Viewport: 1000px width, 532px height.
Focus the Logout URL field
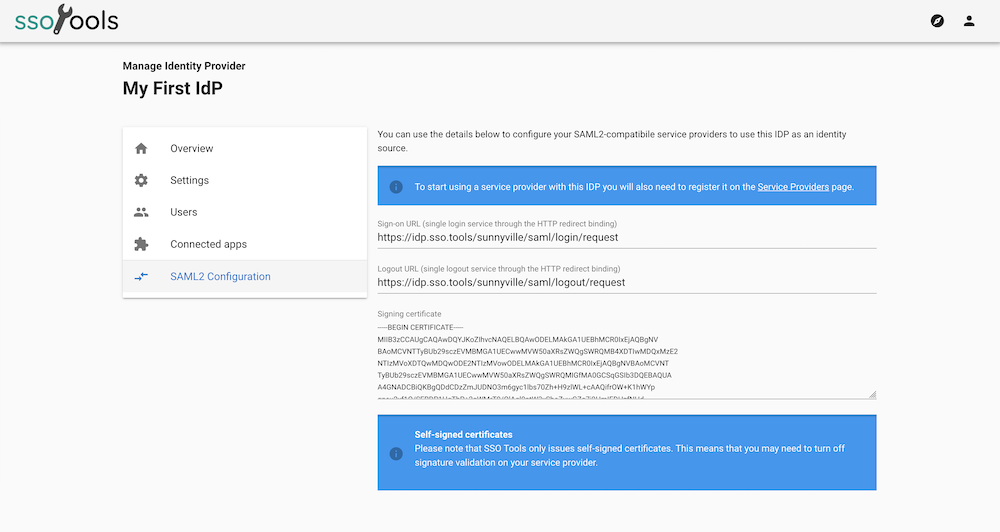[x=626, y=283]
